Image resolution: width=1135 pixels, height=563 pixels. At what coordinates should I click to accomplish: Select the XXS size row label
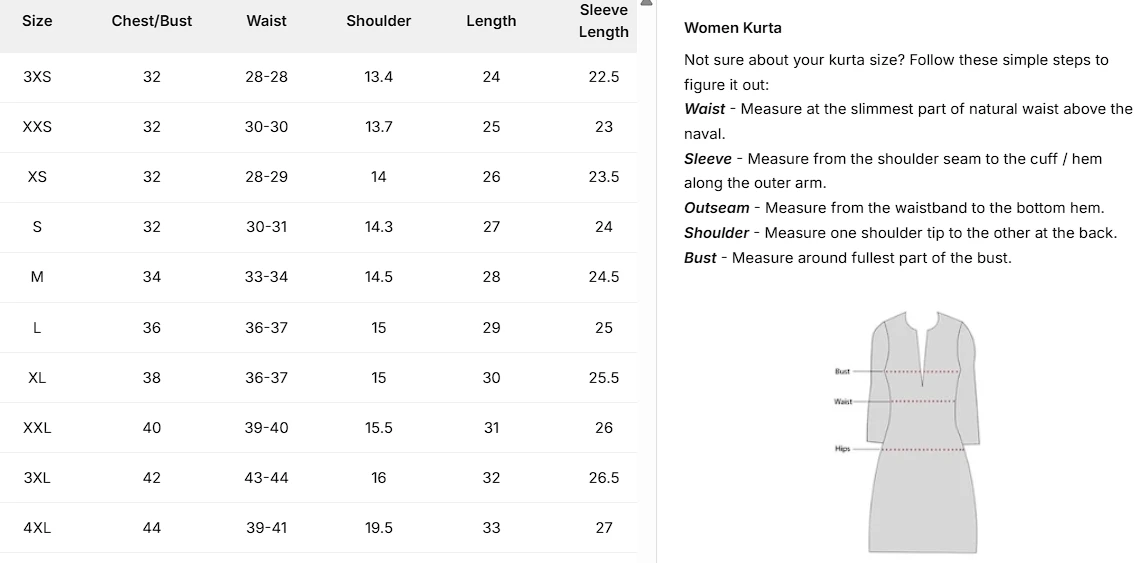[x=37, y=127]
